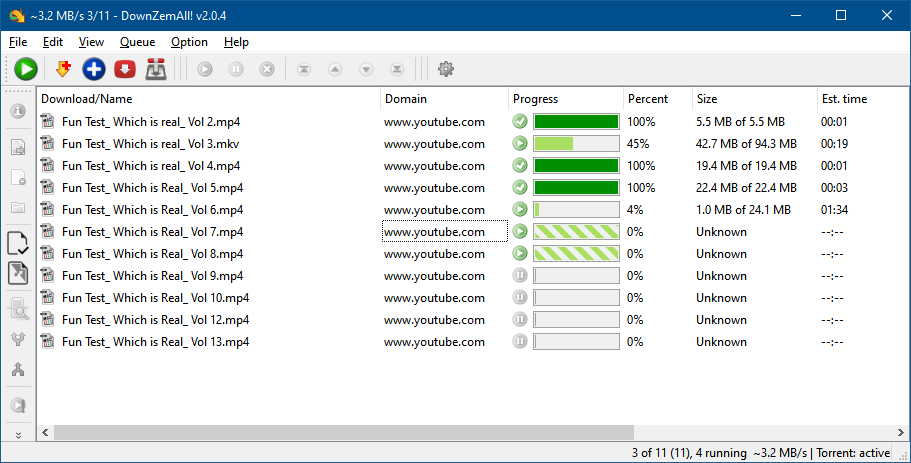Click the '01:34' estimated time cell
This screenshot has height=463, width=911.
pyautogui.click(x=834, y=210)
